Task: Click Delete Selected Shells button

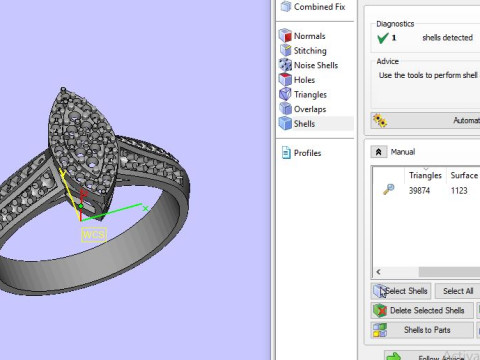Action: pyautogui.click(x=422, y=310)
